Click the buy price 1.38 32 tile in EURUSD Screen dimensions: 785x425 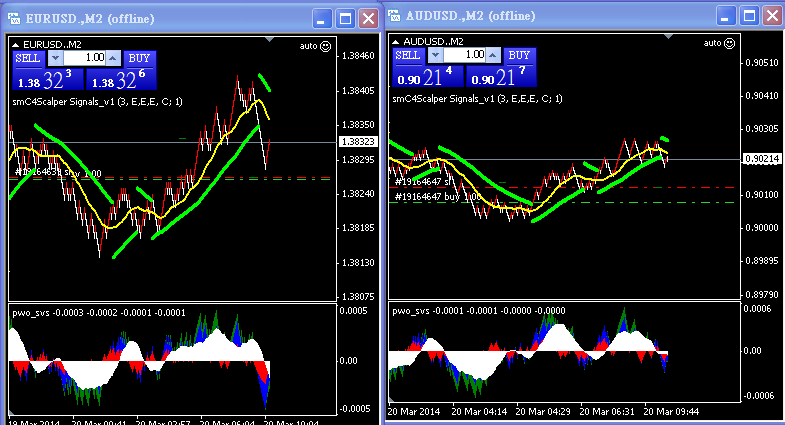121,80
